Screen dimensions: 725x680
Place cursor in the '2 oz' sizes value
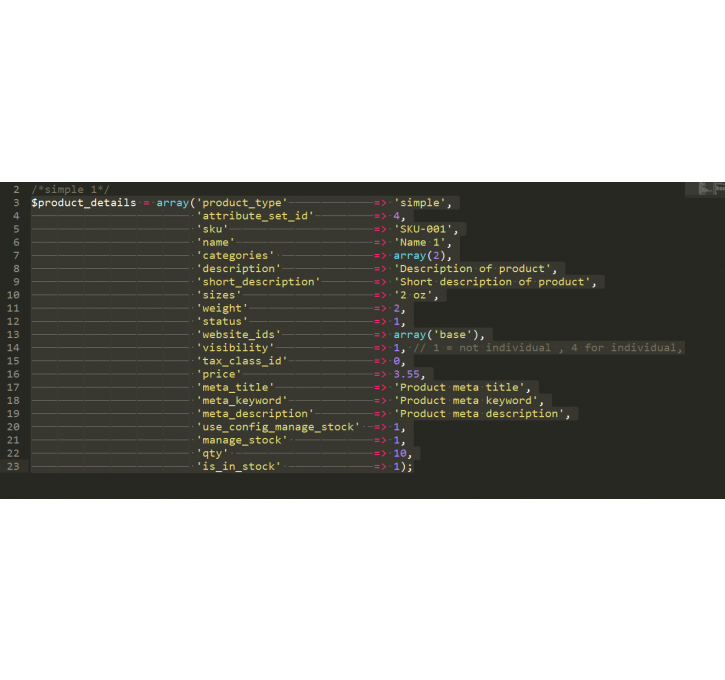tap(412, 295)
